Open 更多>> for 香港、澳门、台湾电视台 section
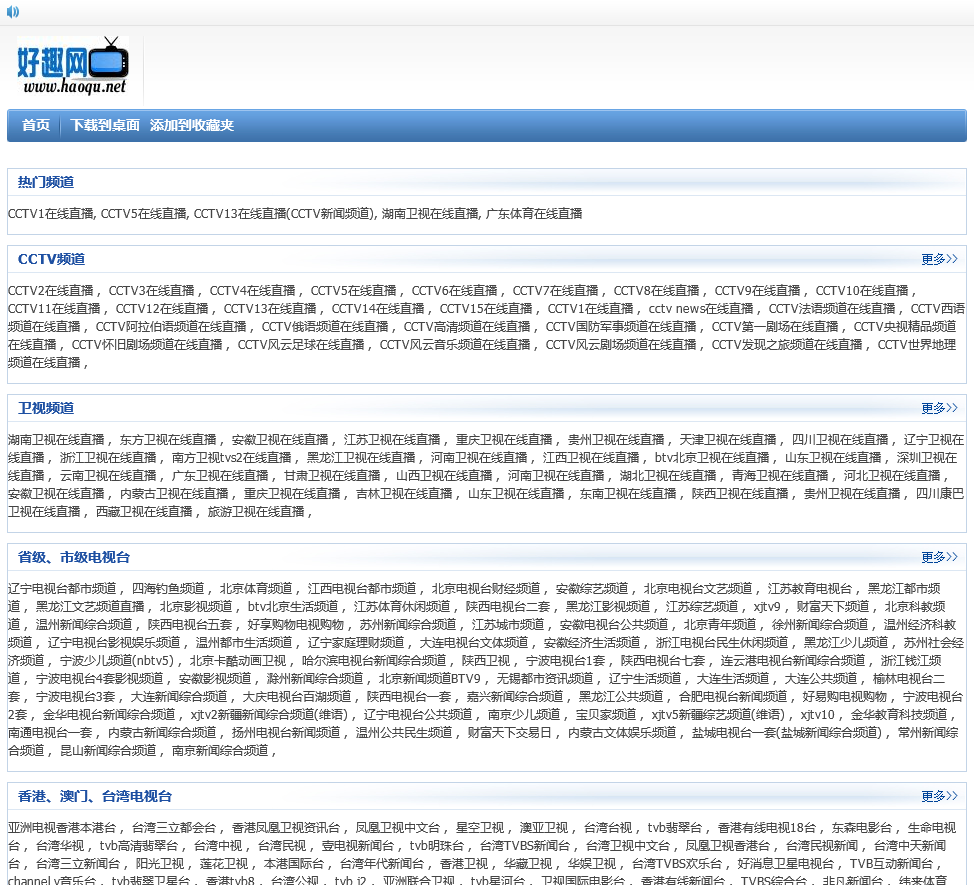Viewport: 974px width, 885px height. (x=939, y=796)
